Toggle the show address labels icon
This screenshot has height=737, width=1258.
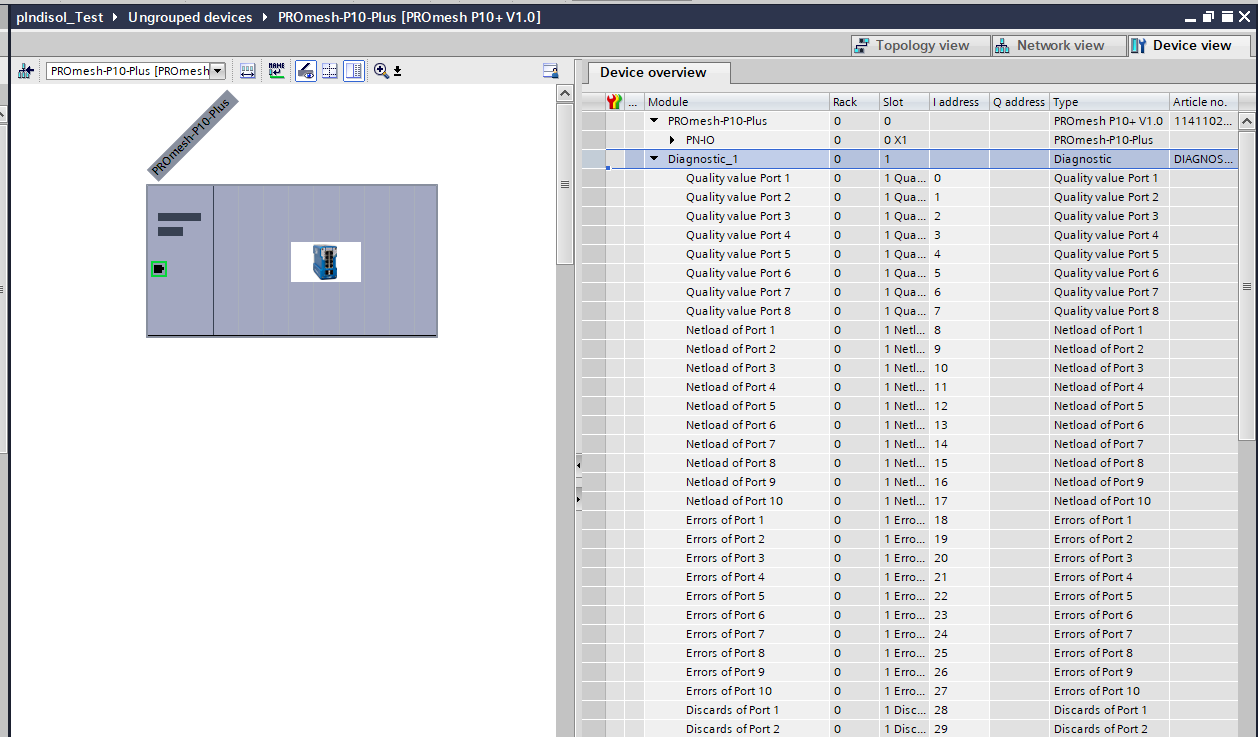pyautogui.click(x=306, y=71)
